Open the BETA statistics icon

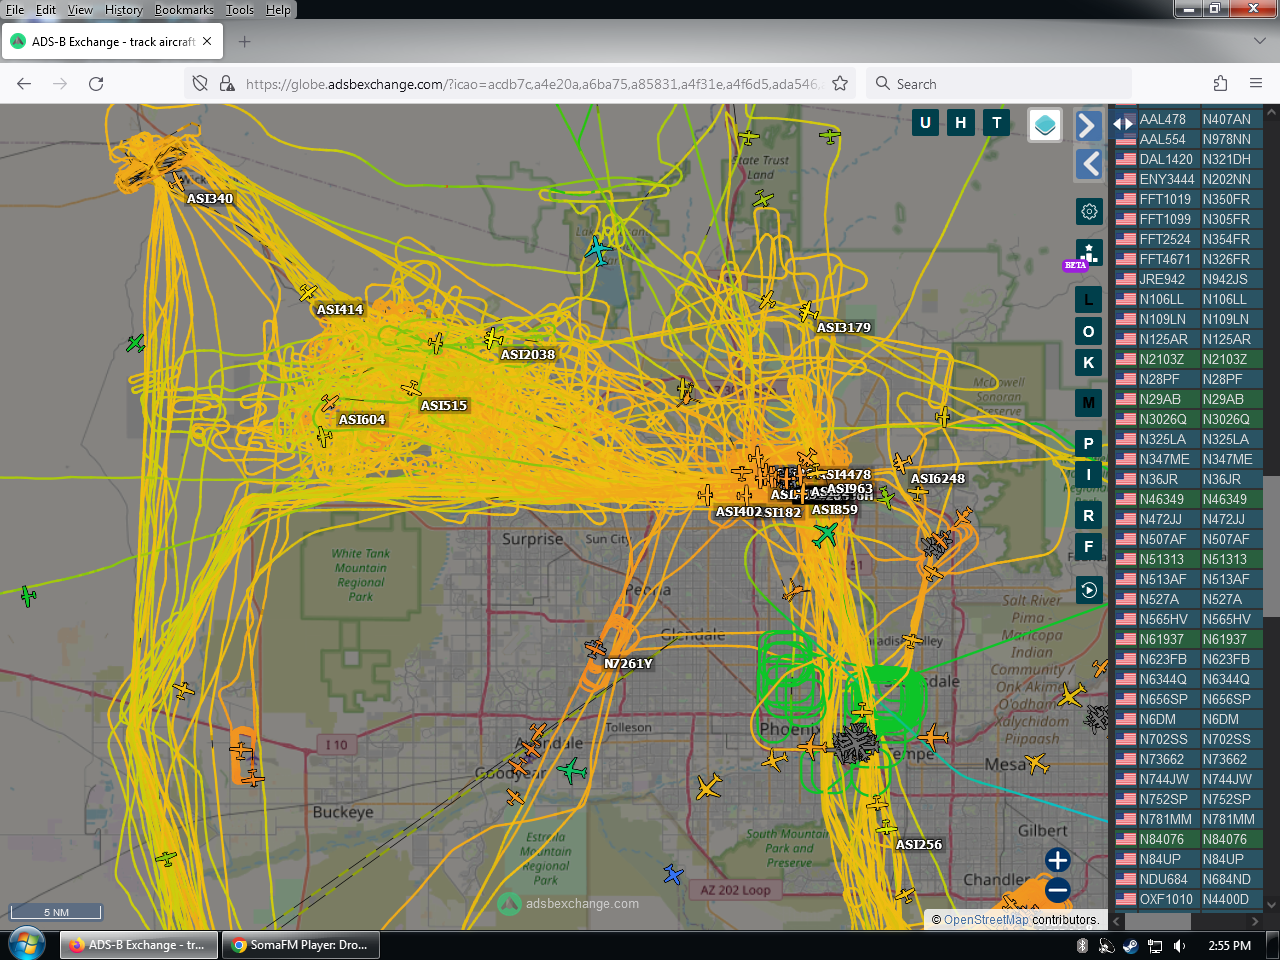click(x=1089, y=253)
